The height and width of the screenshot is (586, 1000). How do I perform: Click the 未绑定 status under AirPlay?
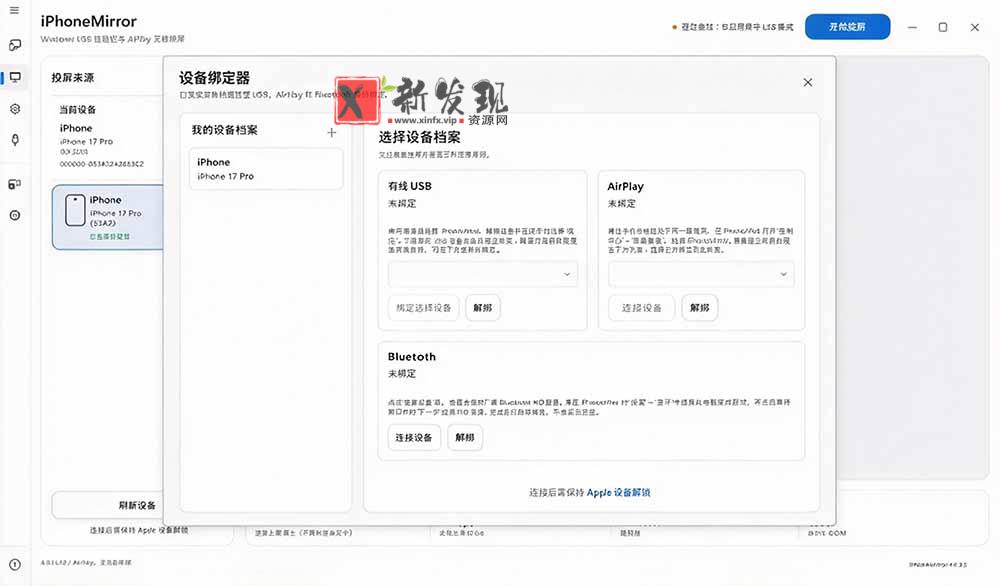coord(622,203)
